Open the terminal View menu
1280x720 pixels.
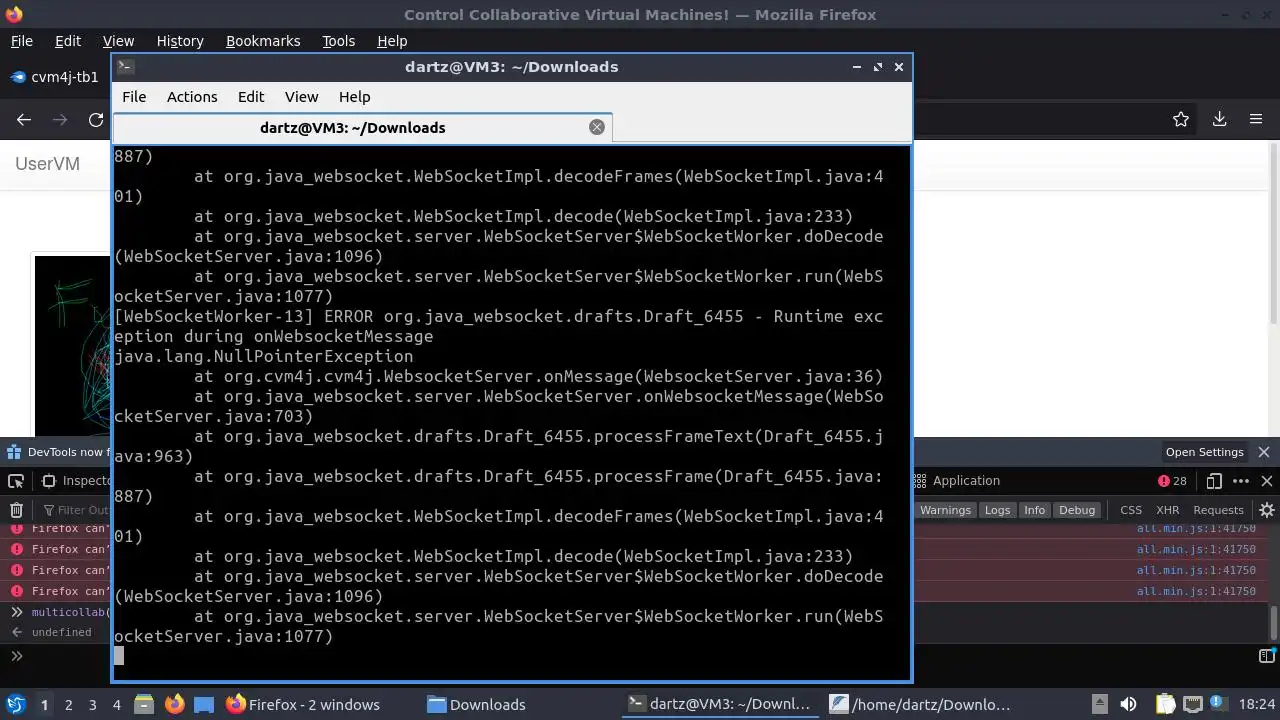(301, 97)
